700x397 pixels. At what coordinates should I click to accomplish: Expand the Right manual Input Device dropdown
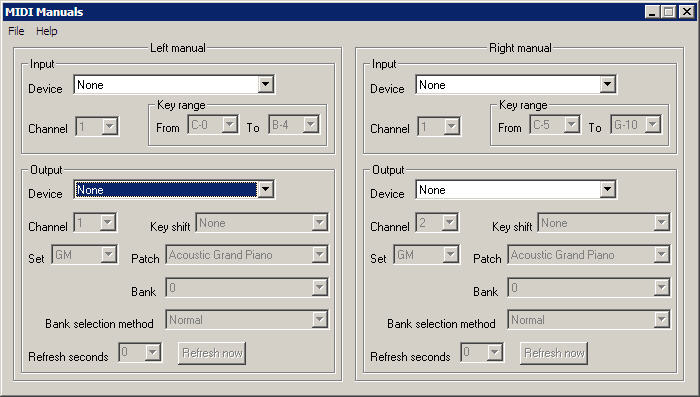pyautogui.click(x=516, y=84)
